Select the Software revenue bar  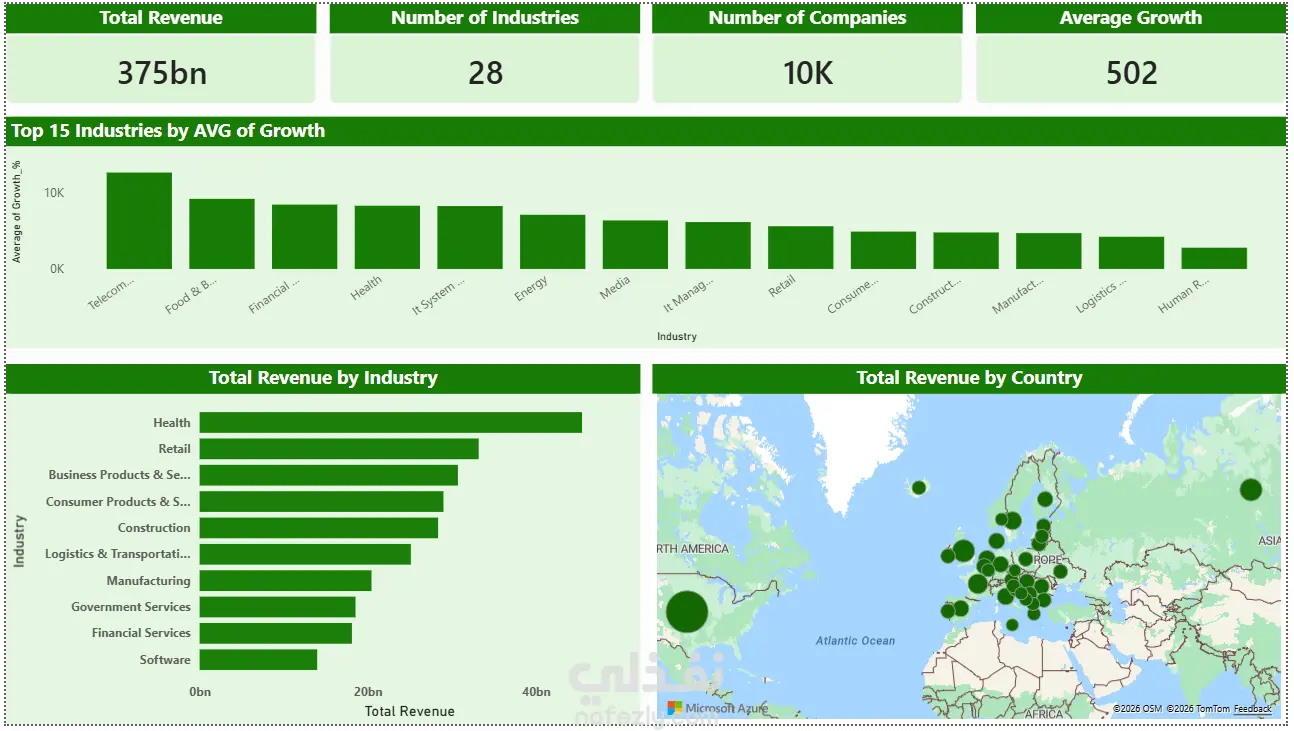click(258, 660)
